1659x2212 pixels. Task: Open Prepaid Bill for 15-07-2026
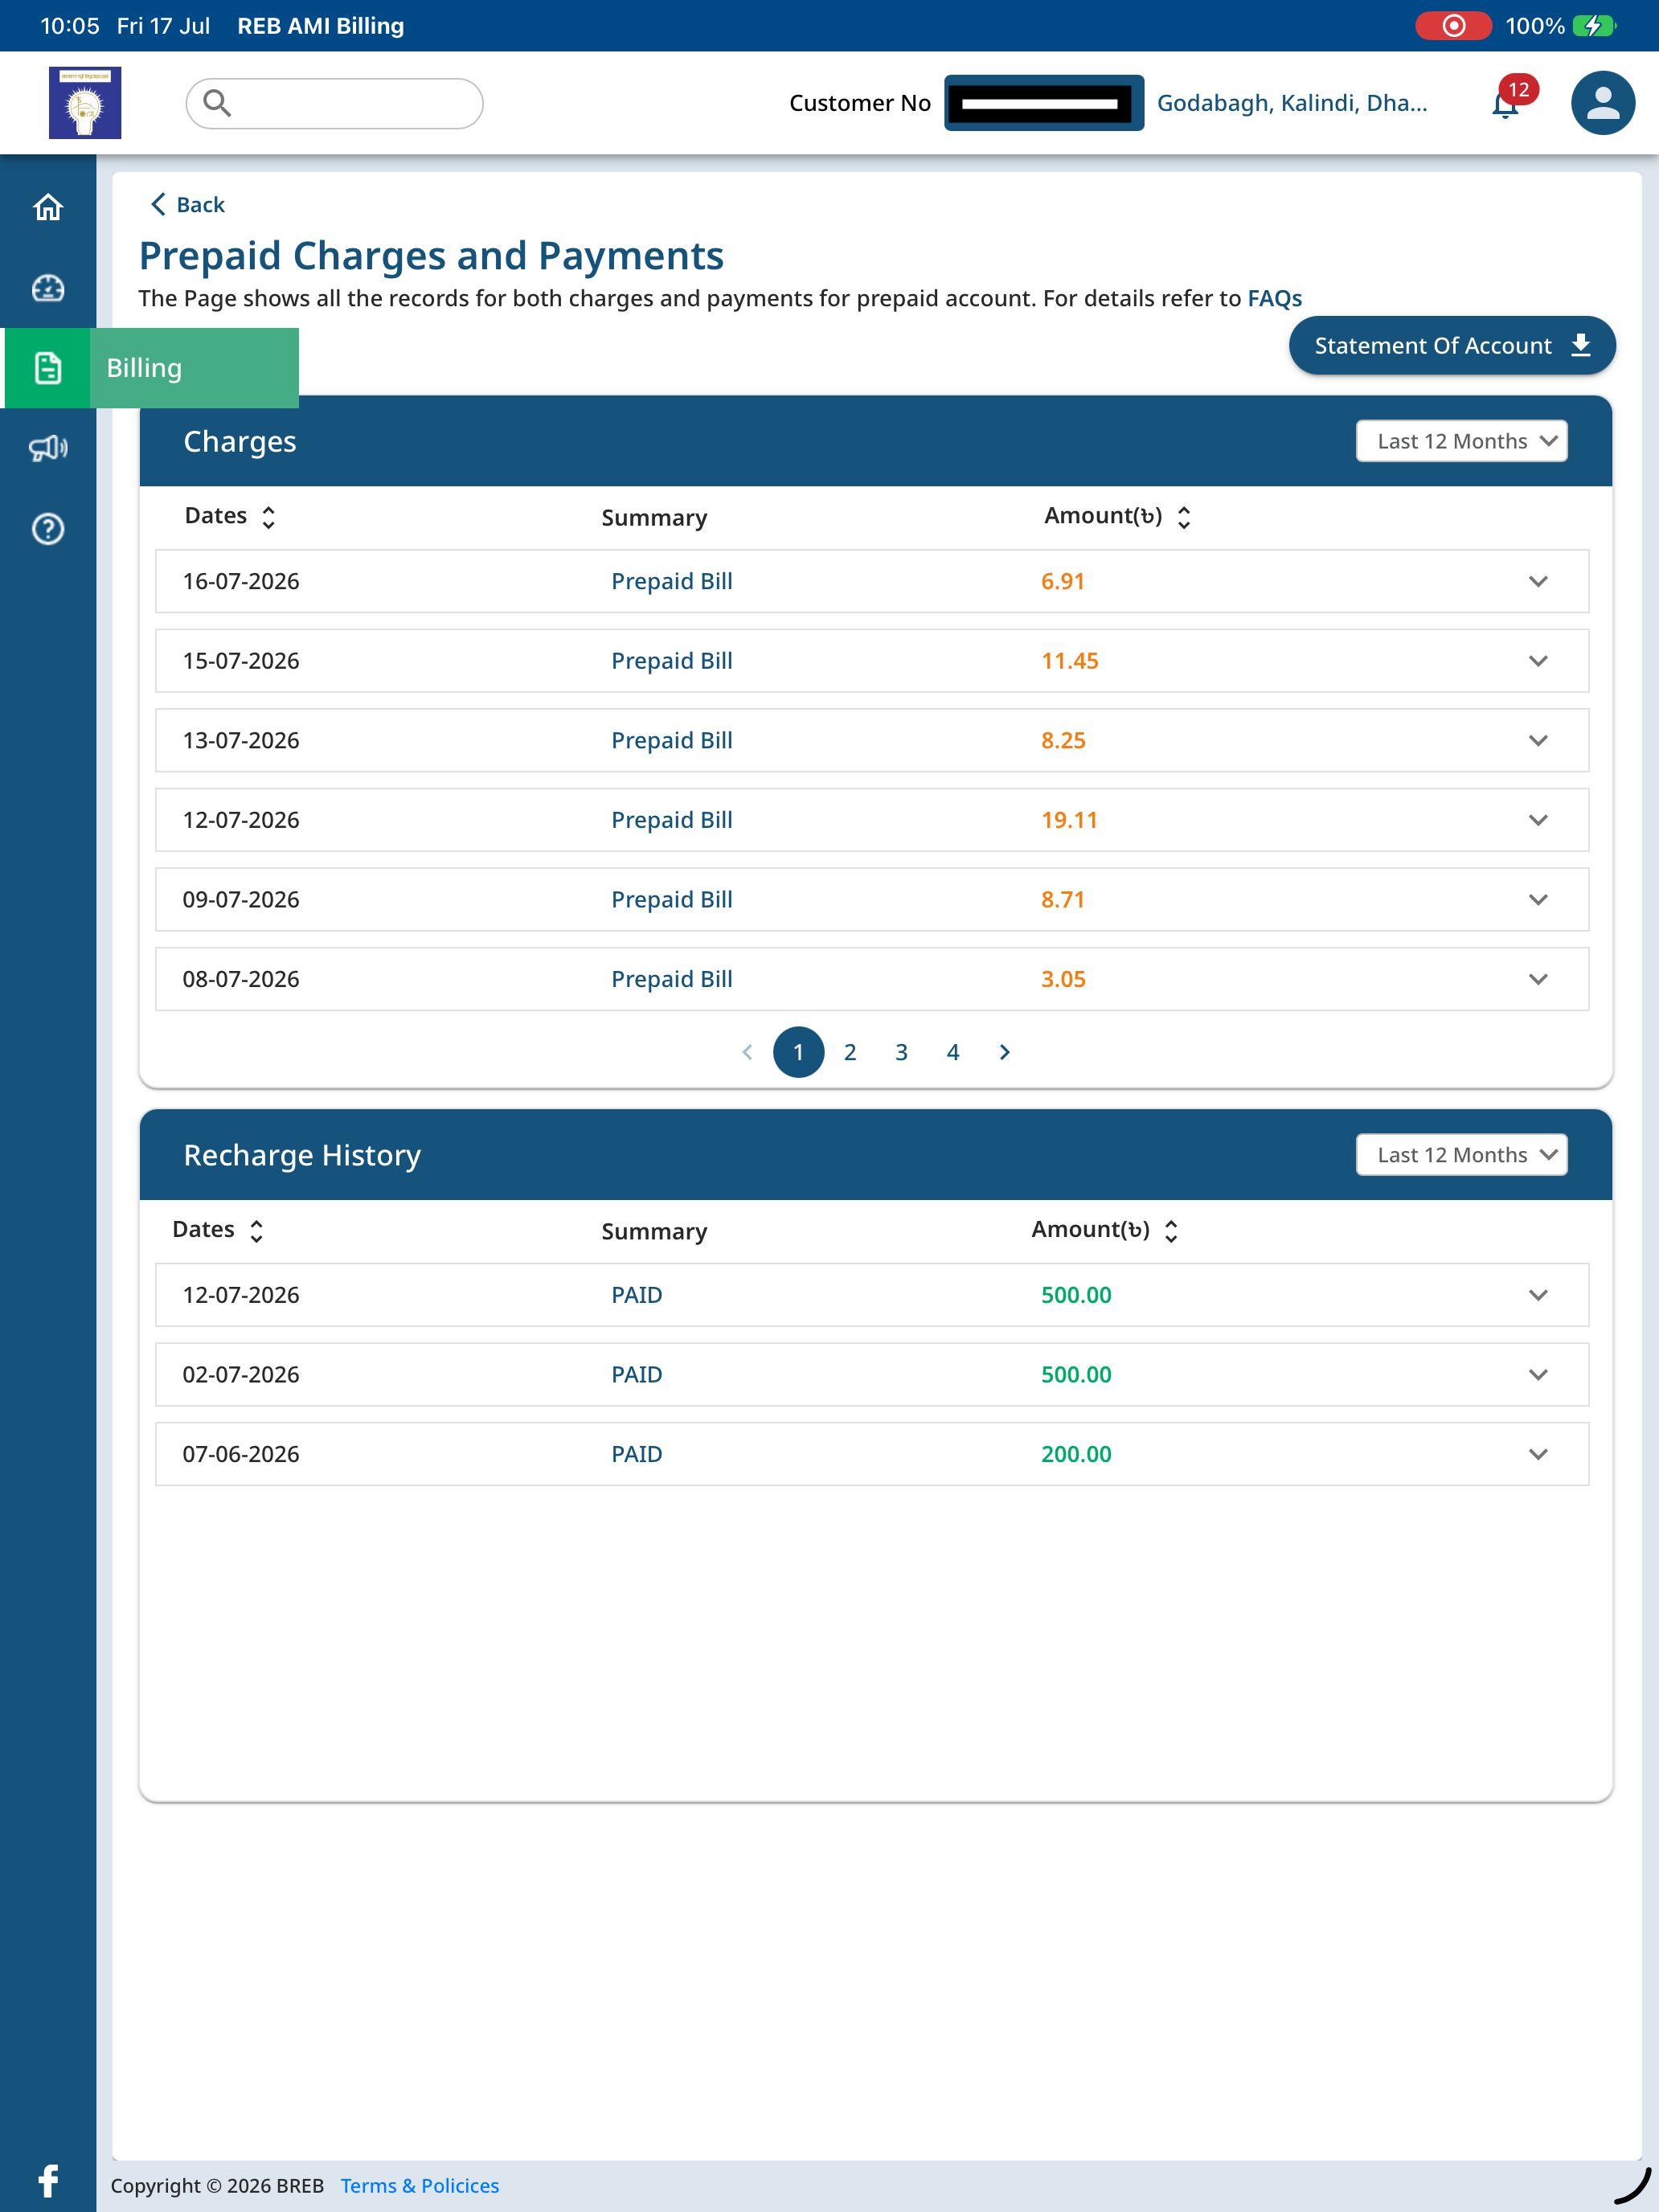tap(672, 661)
